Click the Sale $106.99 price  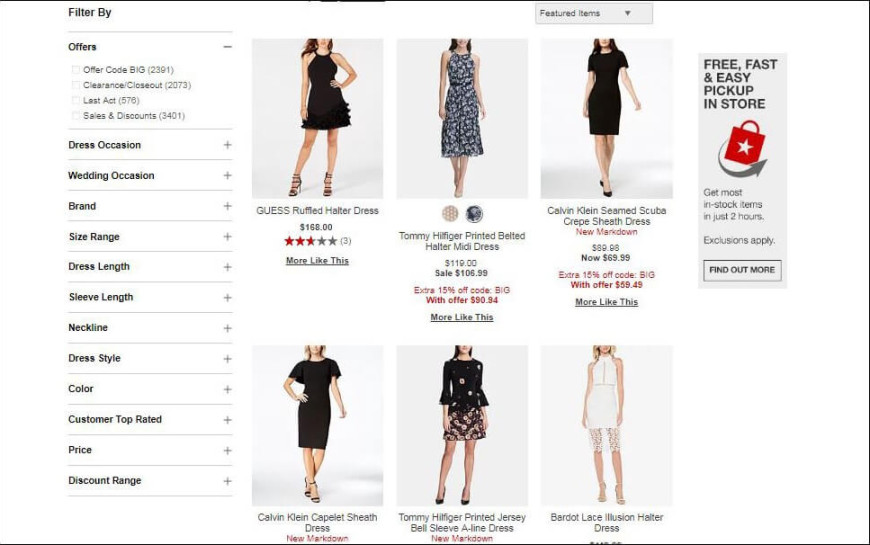(x=461, y=273)
